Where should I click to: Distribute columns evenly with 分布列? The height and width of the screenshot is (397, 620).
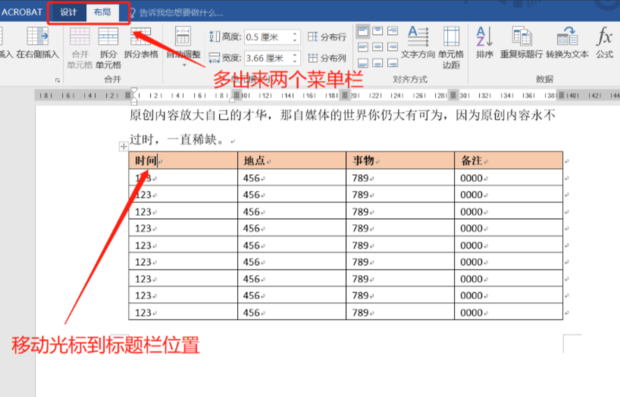pyautogui.click(x=327, y=58)
